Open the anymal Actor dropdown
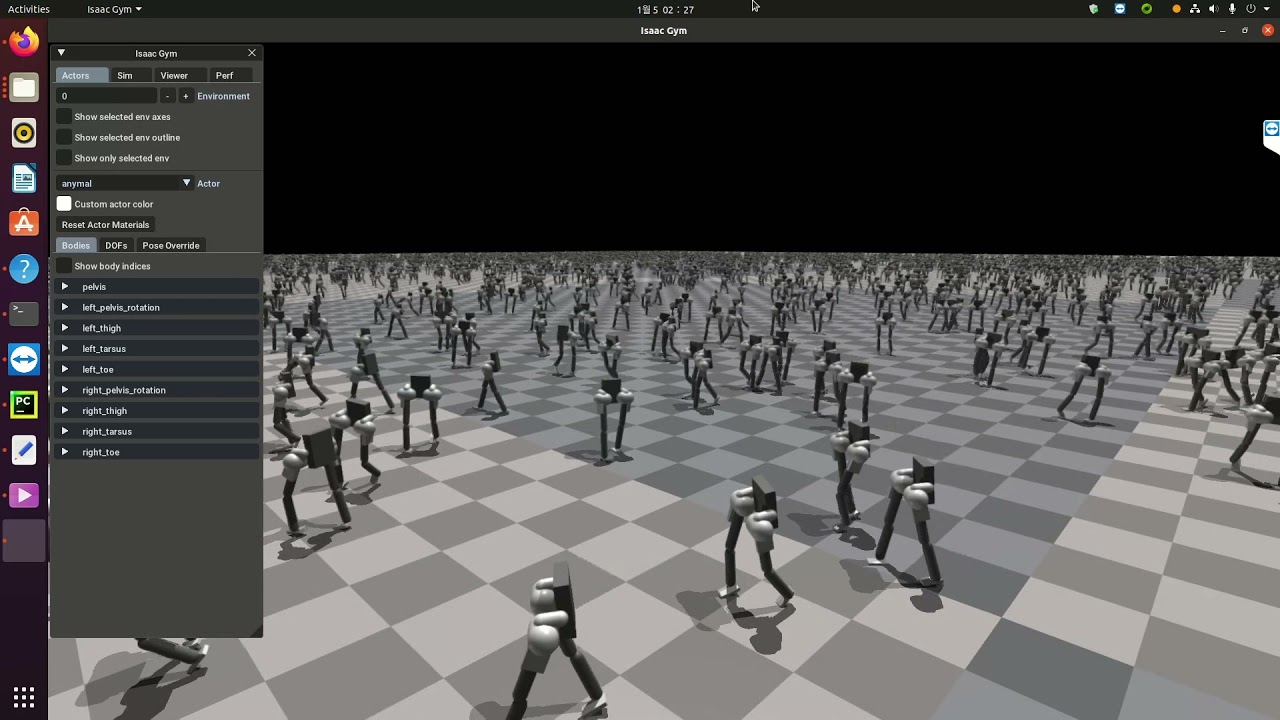The width and height of the screenshot is (1280, 720). click(125, 183)
